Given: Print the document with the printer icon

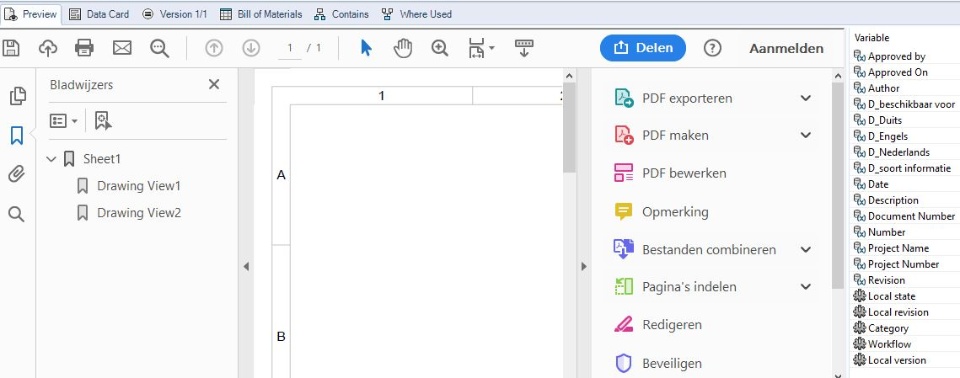Looking at the screenshot, I should [84, 48].
